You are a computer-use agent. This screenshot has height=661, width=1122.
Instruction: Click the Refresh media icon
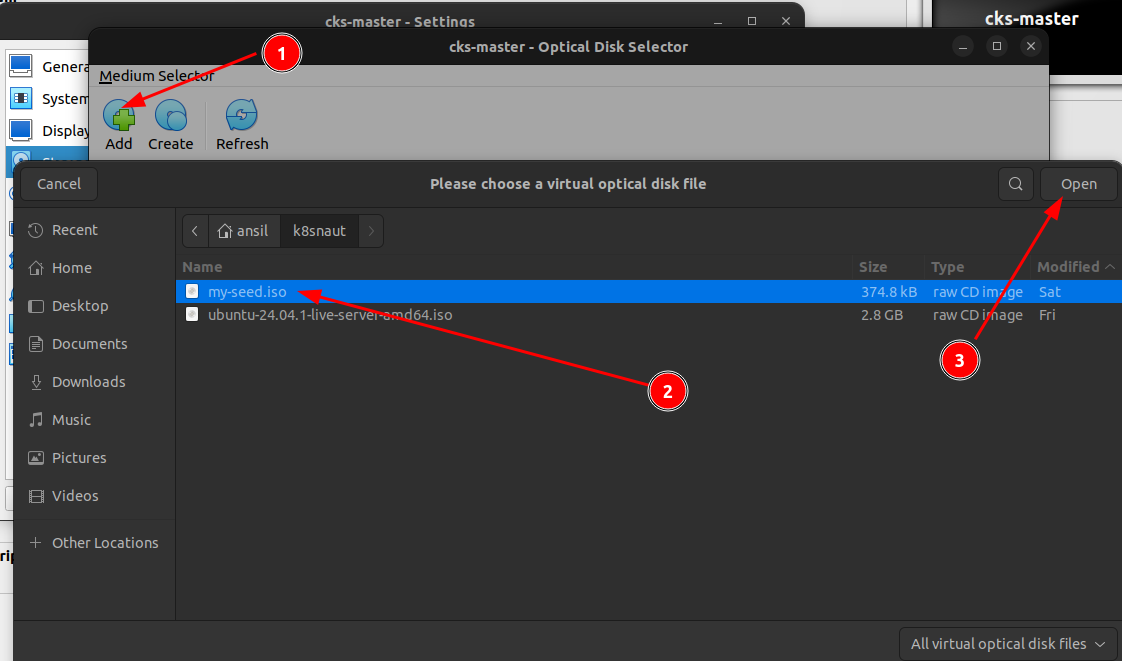click(x=242, y=117)
